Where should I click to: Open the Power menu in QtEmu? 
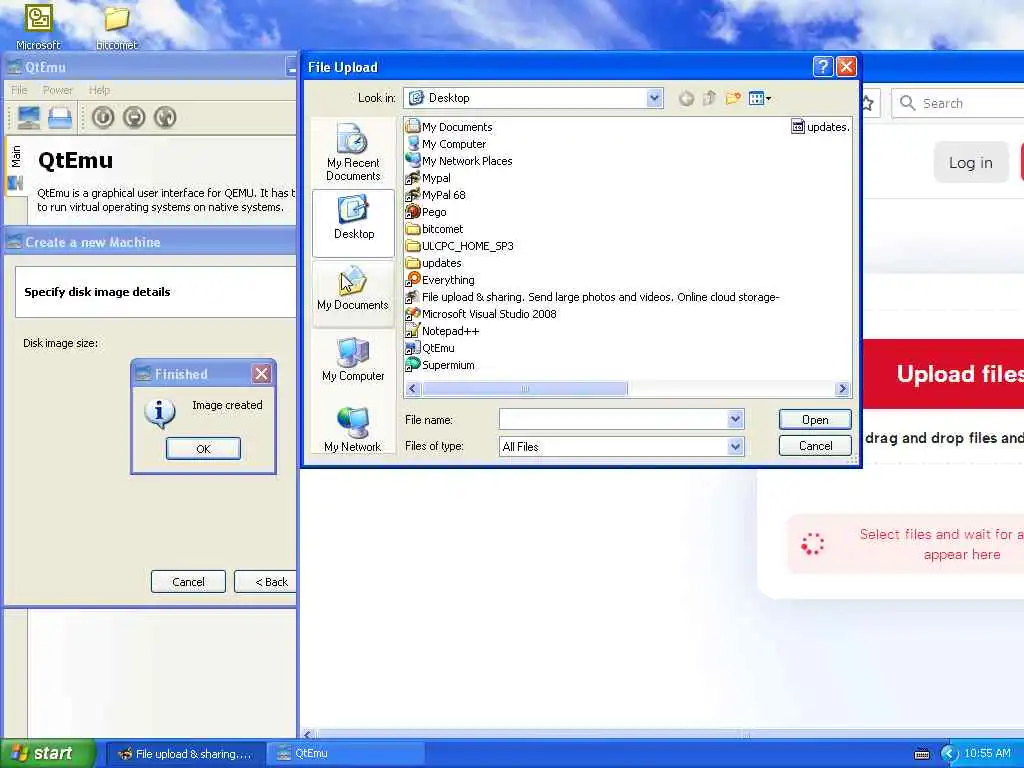[57, 90]
